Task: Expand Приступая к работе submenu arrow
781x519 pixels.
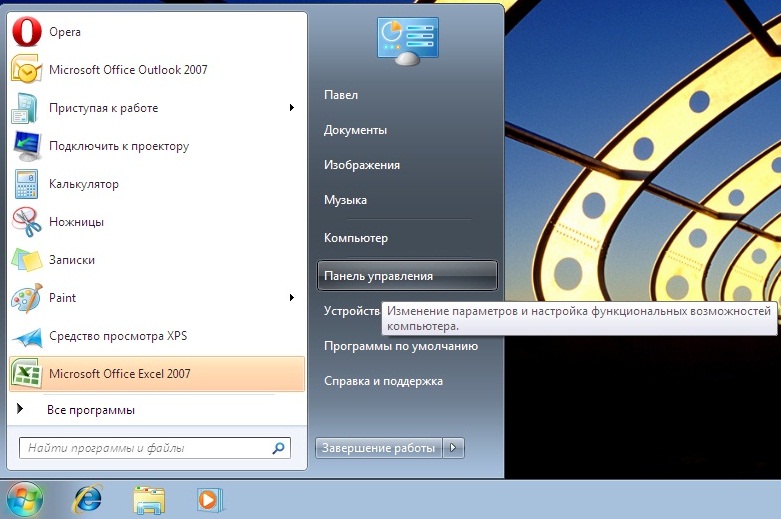Action: 291,108
